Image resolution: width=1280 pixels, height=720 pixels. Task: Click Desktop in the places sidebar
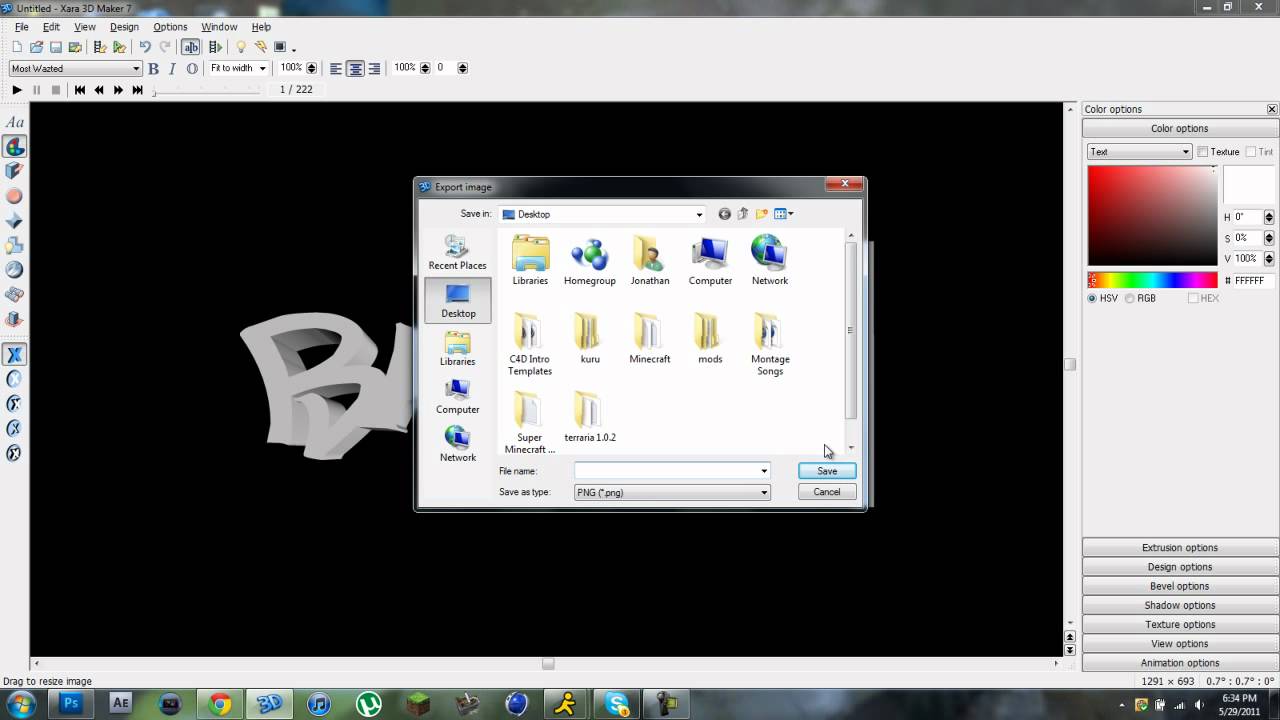point(458,300)
